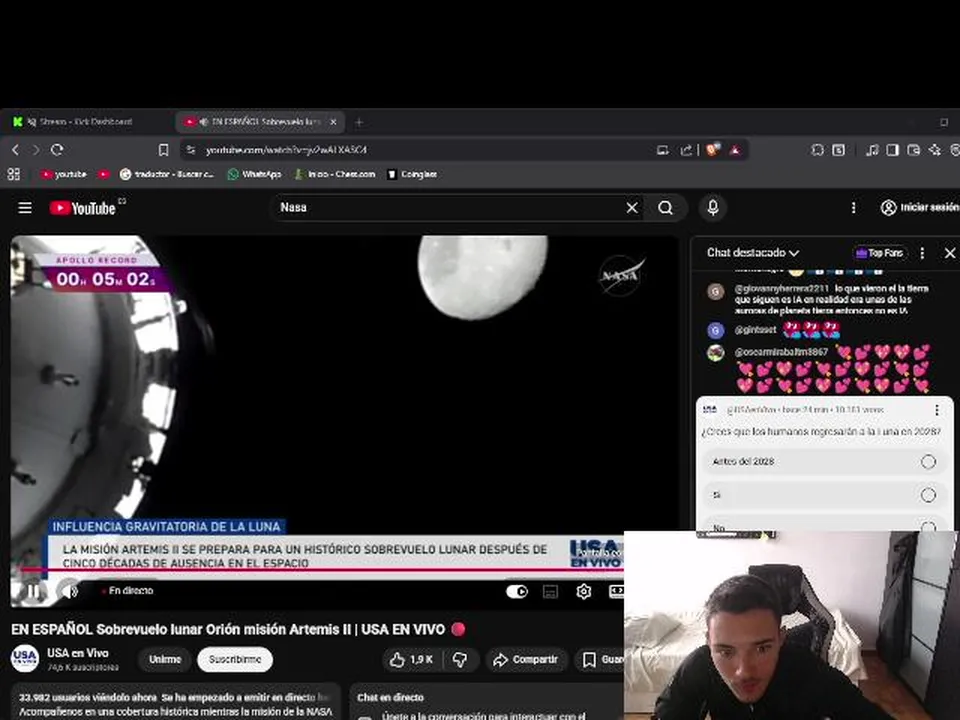This screenshot has width=960, height=720.
Task: Toggle the browser sidebar panel icon
Action: [893, 150]
